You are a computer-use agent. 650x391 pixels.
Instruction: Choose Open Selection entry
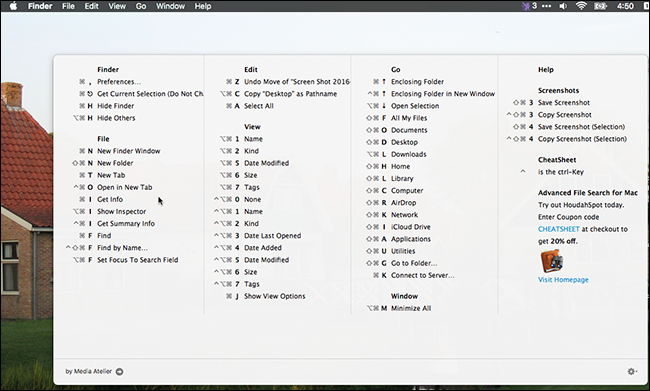(x=415, y=106)
